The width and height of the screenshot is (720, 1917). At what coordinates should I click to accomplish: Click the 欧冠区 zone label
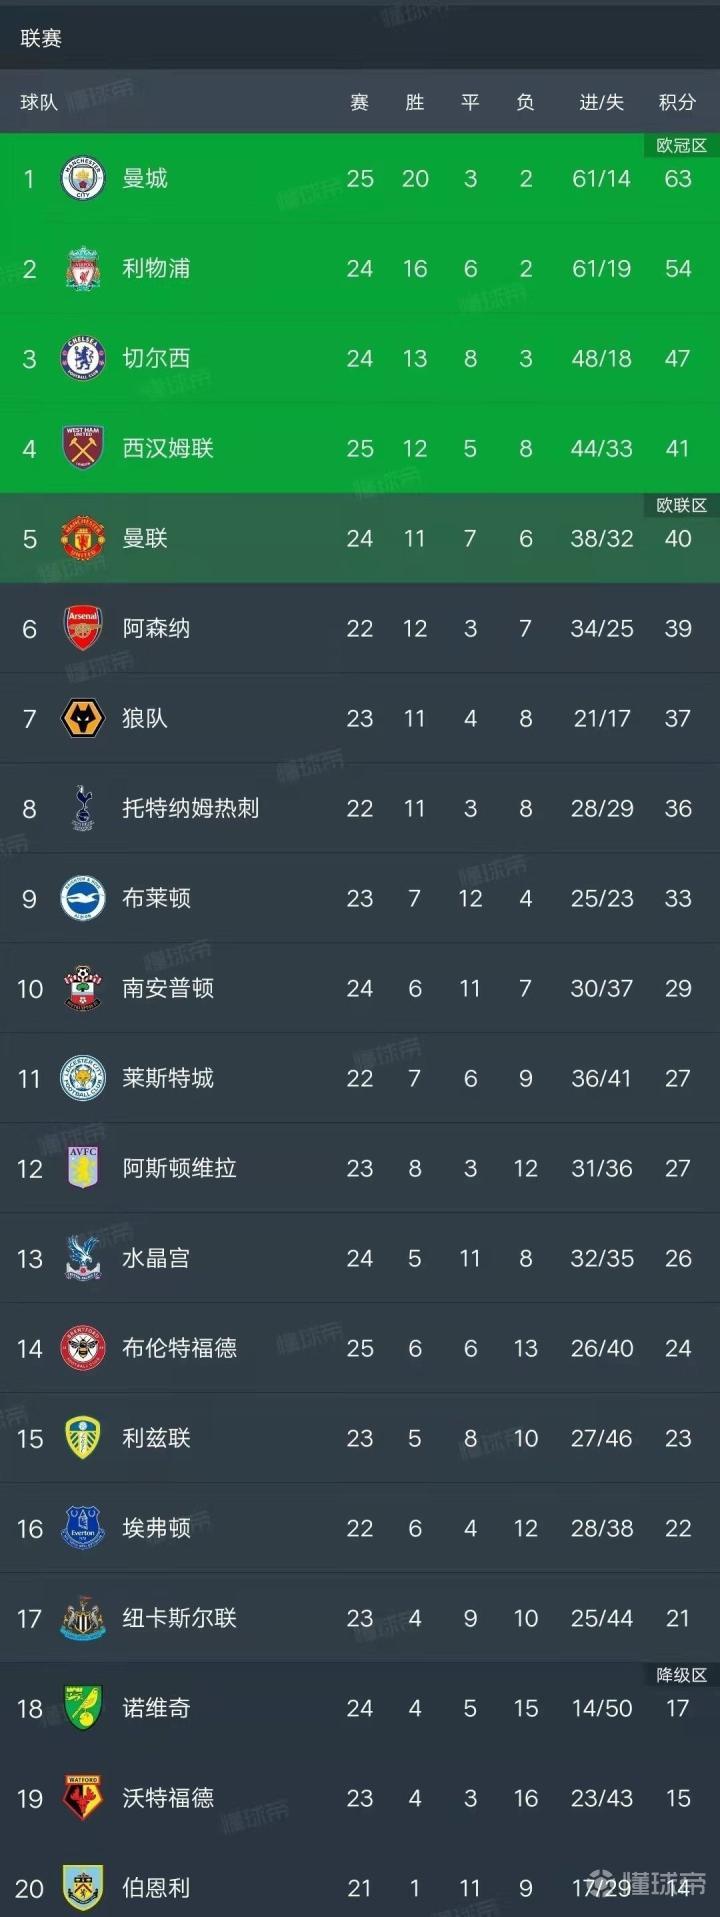point(681,146)
